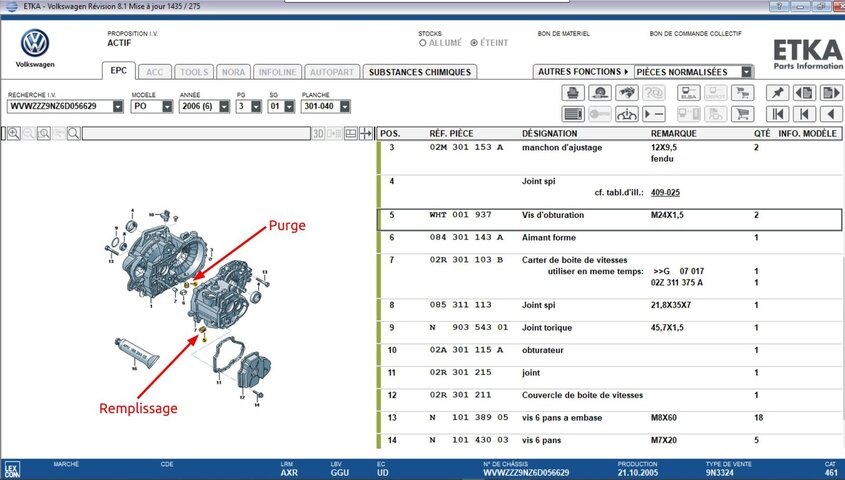This screenshot has width=845, height=480.
Task: Click the key icon in toolbar
Action: click(x=600, y=114)
